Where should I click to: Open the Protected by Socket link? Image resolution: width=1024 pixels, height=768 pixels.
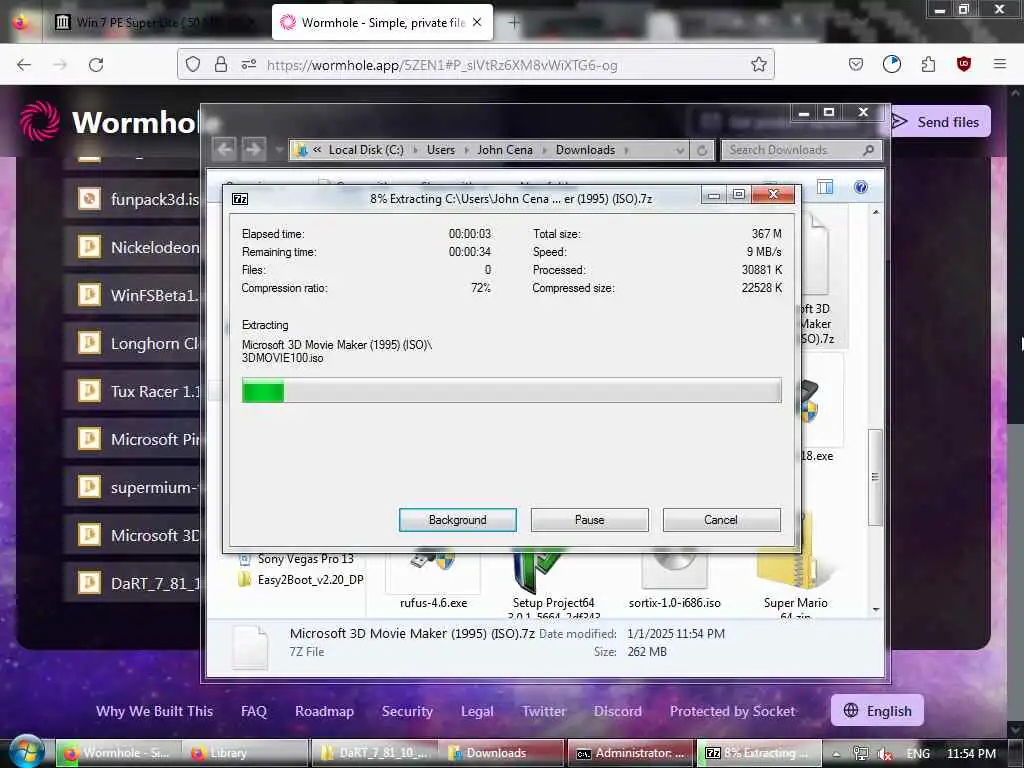click(732, 711)
